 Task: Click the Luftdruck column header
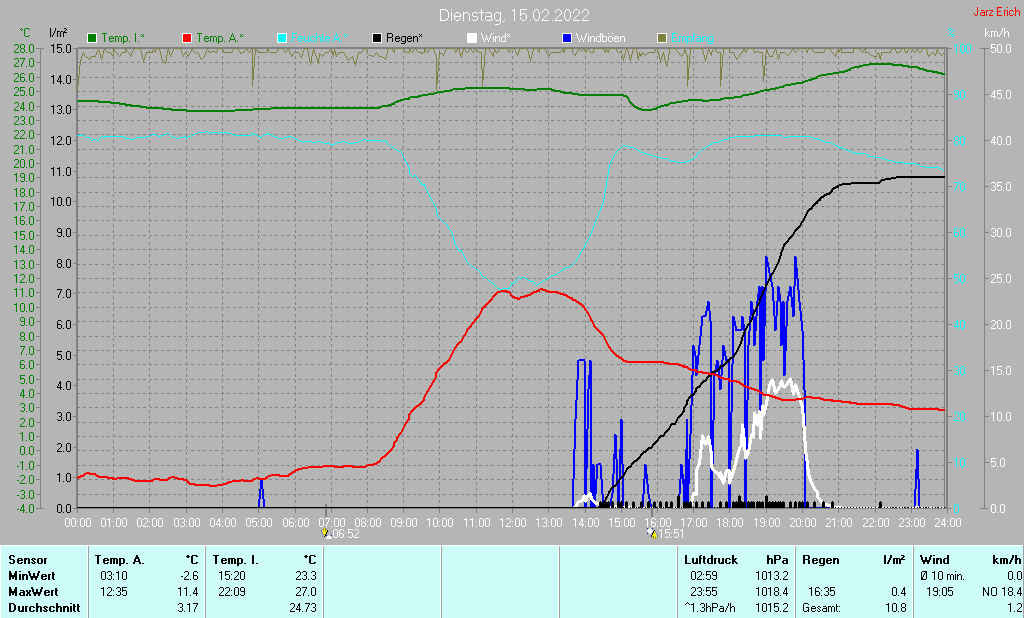tap(711, 560)
